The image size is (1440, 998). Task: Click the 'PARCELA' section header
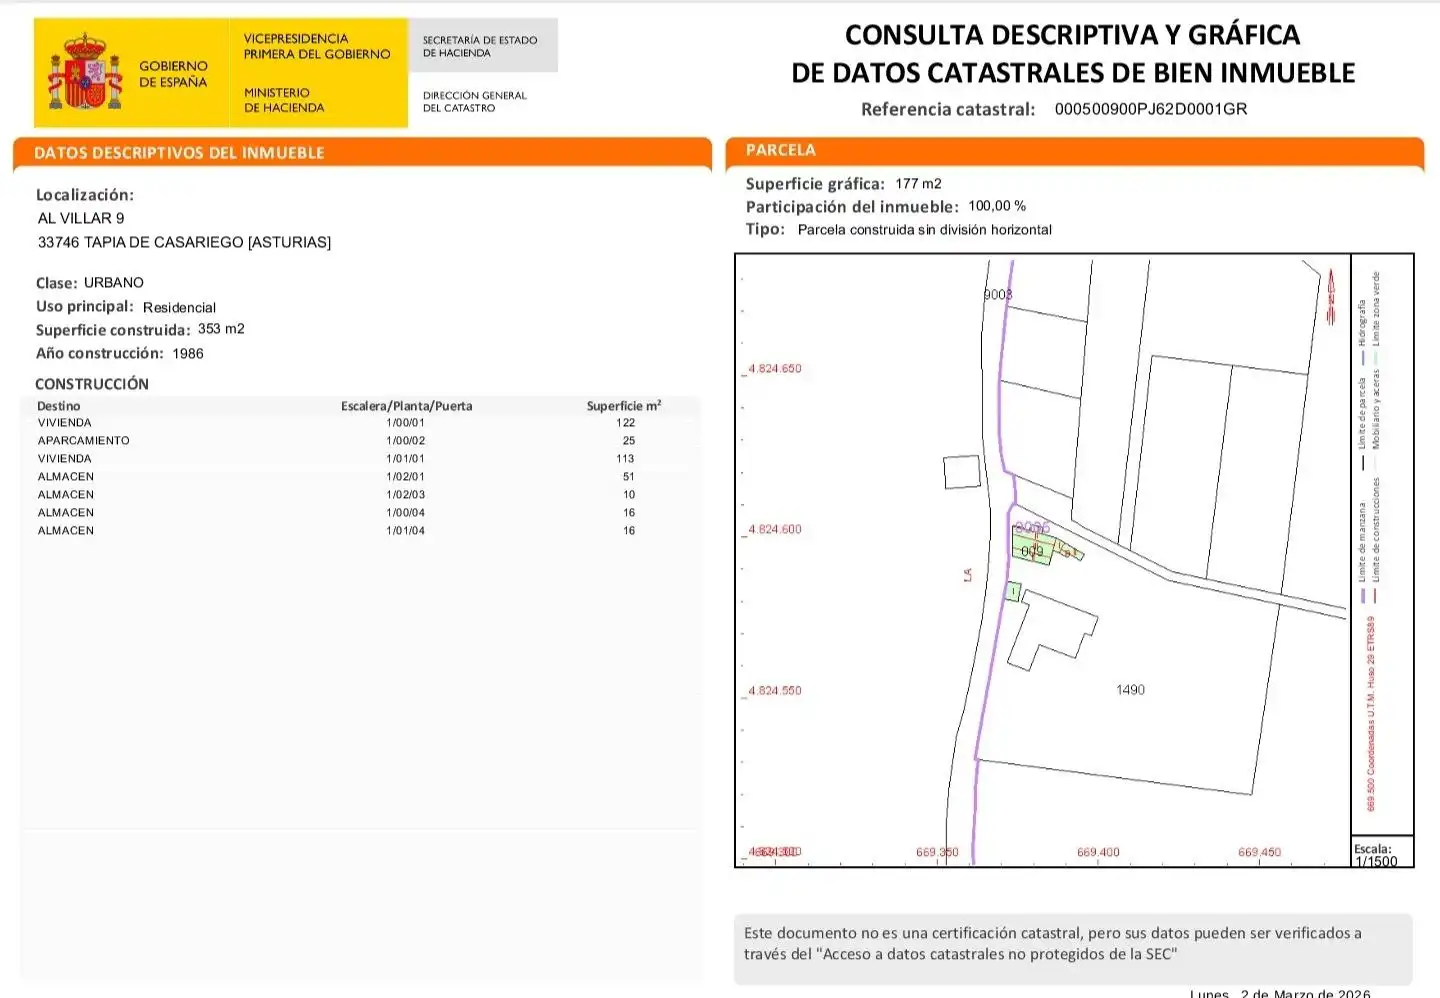pos(781,150)
